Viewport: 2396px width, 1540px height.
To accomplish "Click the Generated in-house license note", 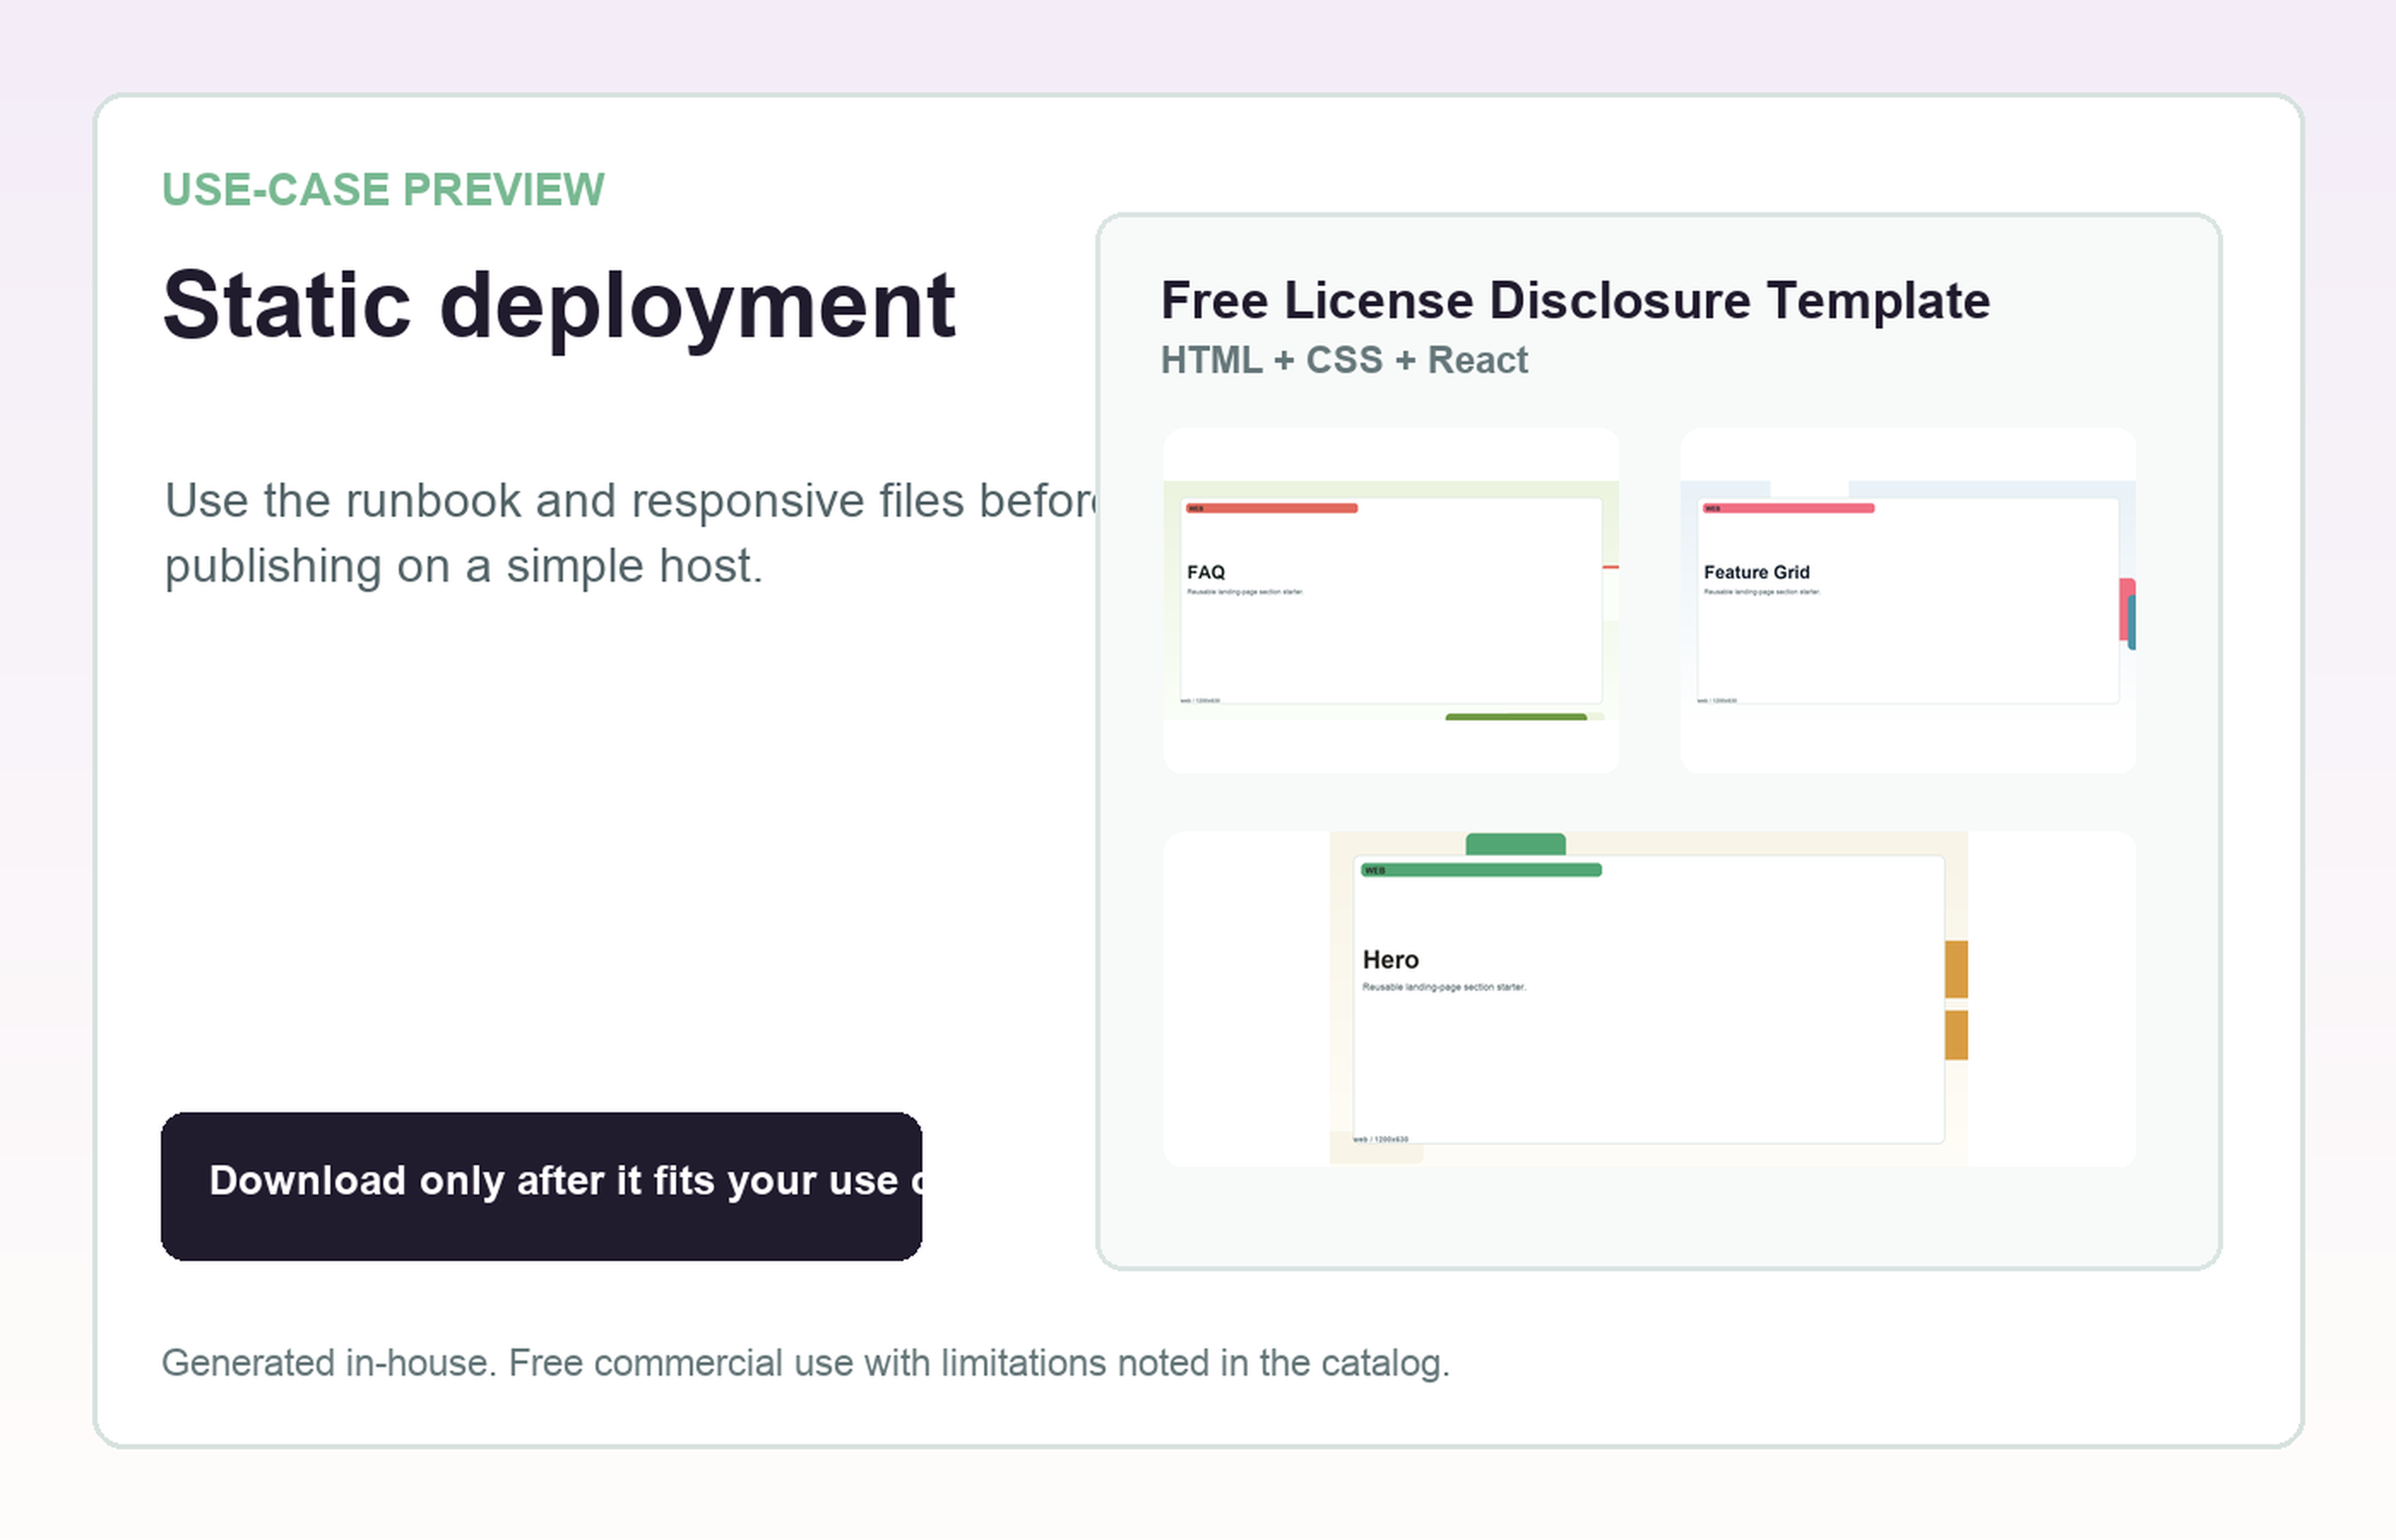I will pos(805,1363).
